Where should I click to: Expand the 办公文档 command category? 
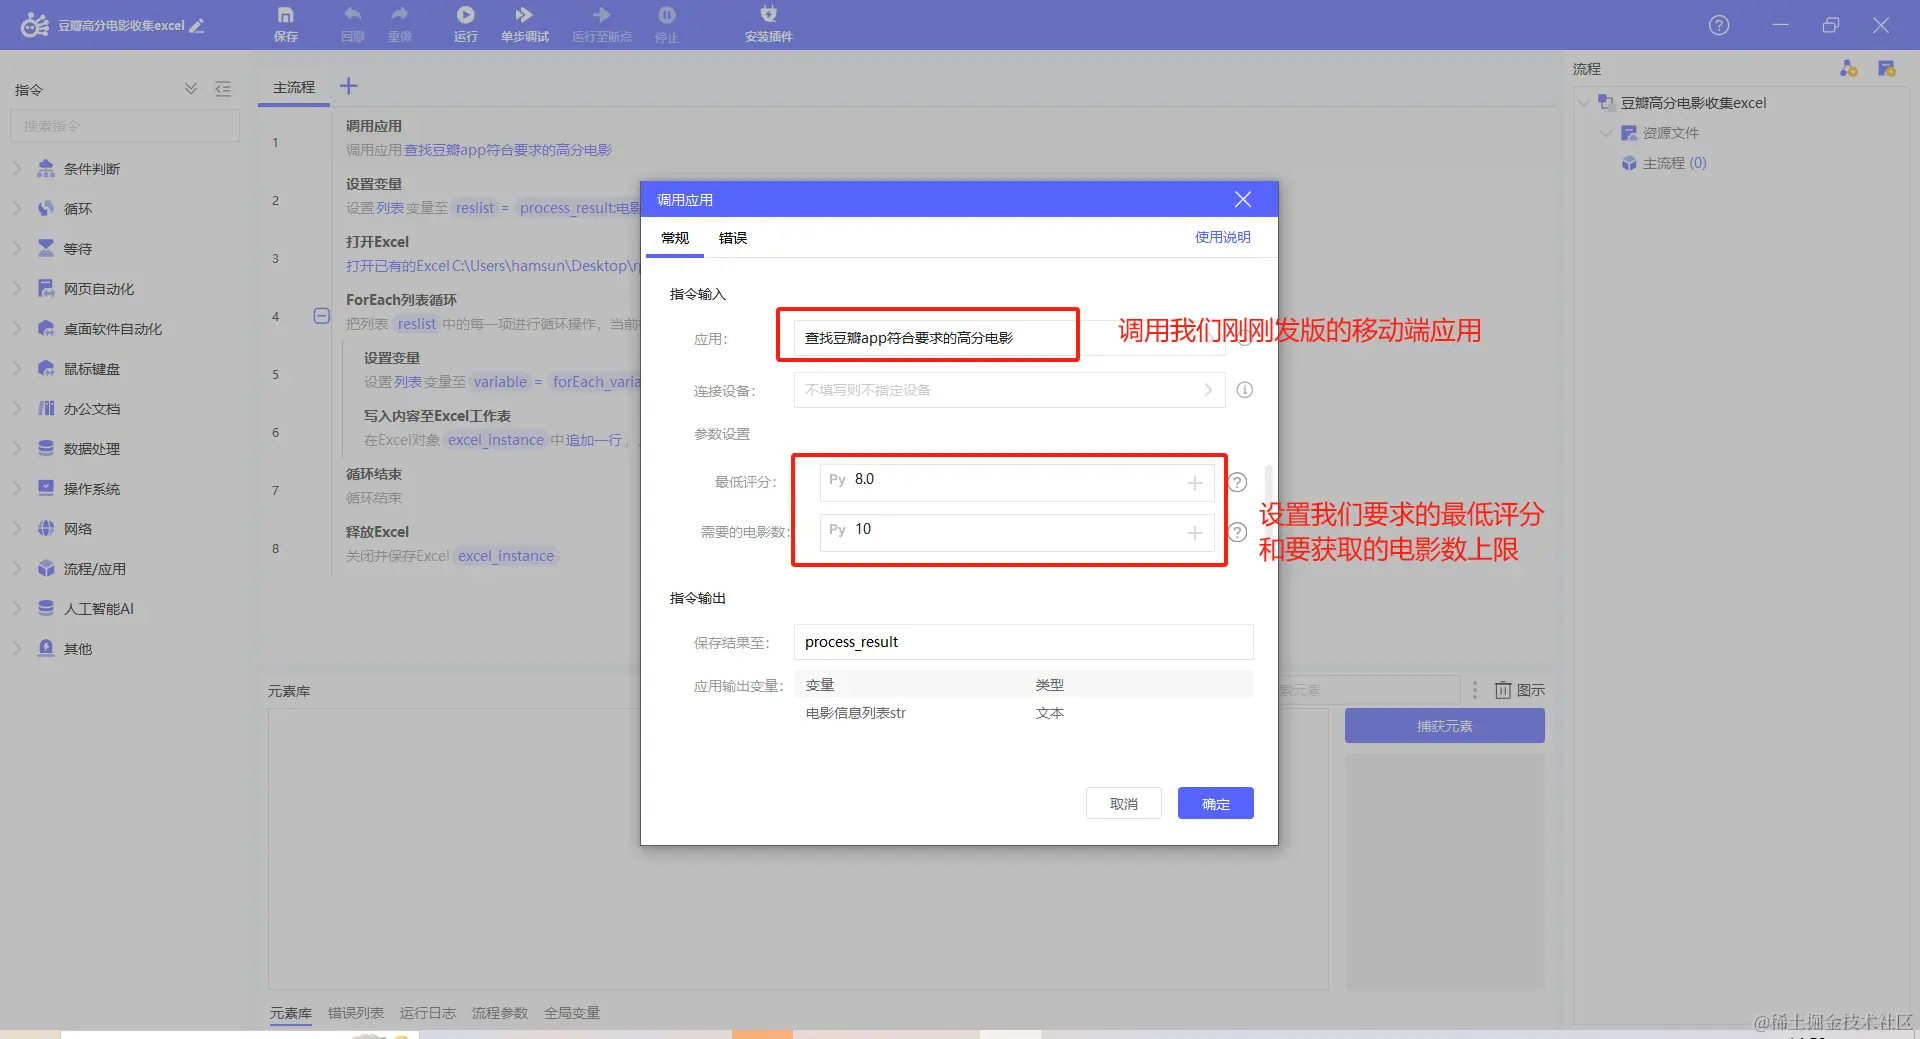click(x=17, y=409)
